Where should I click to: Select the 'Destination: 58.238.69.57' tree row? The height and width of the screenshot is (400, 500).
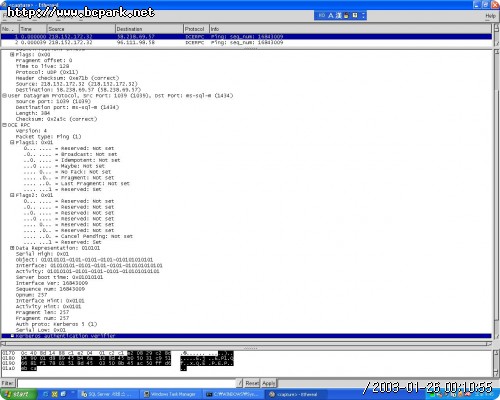click(x=78, y=90)
